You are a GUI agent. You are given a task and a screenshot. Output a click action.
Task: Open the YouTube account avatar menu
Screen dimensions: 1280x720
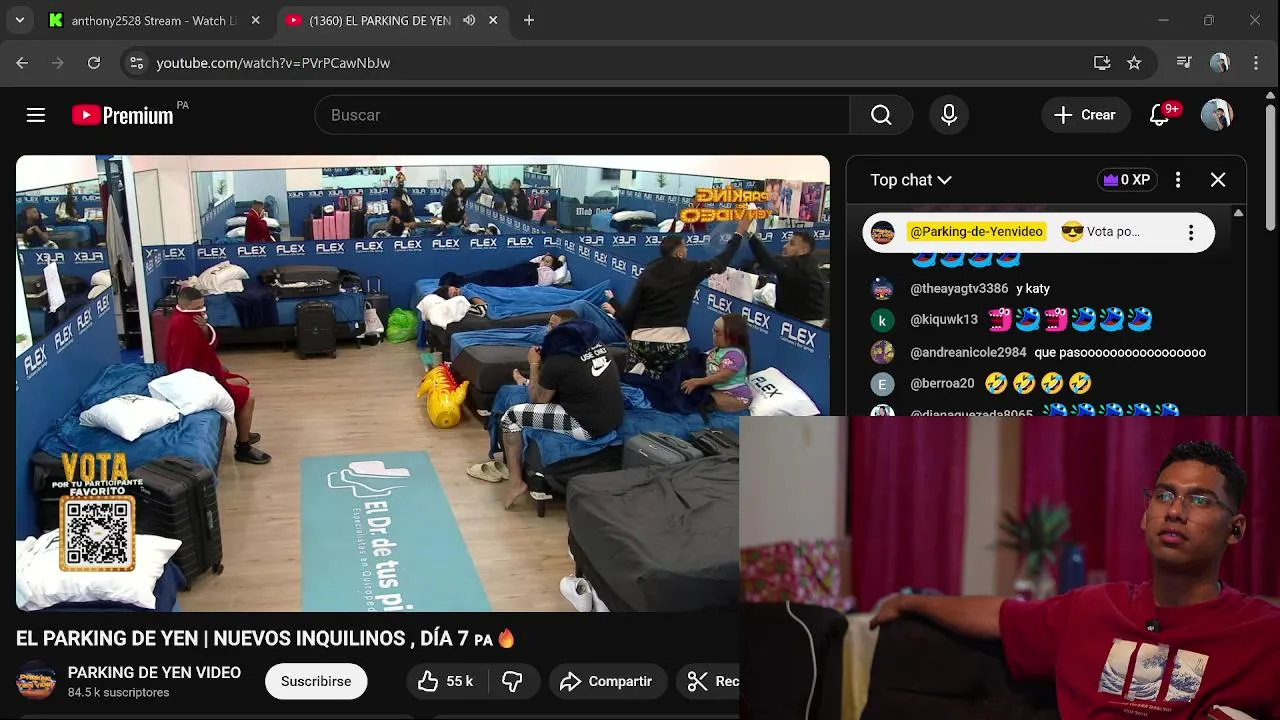[1217, 115]
